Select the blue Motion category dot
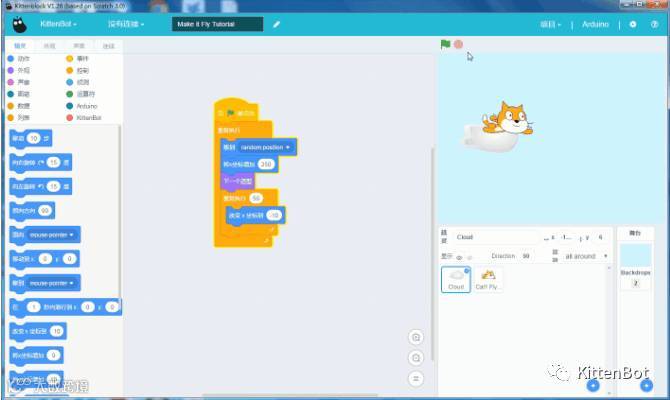This screenshot has width=670, height=400. click(x=11, y=58)
